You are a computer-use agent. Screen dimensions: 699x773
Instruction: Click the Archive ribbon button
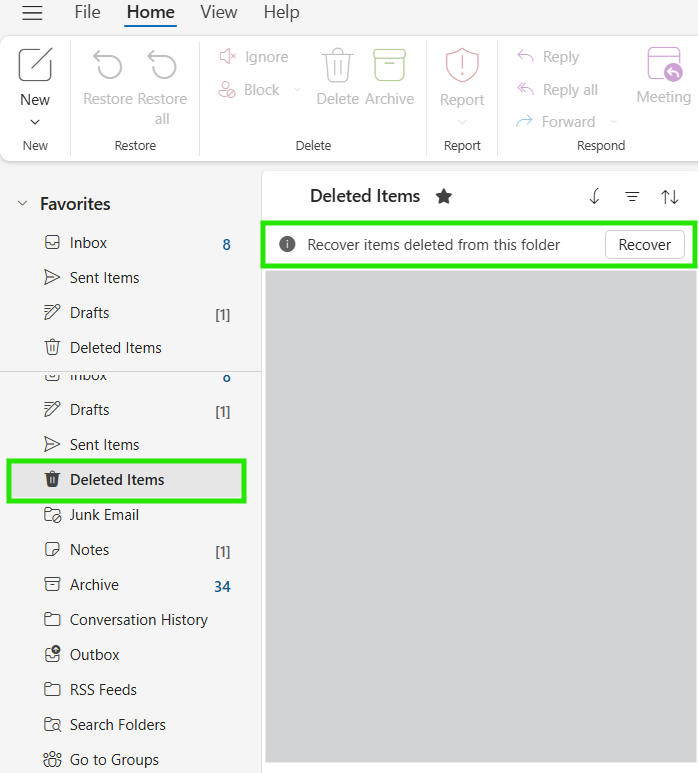[389, 76]
